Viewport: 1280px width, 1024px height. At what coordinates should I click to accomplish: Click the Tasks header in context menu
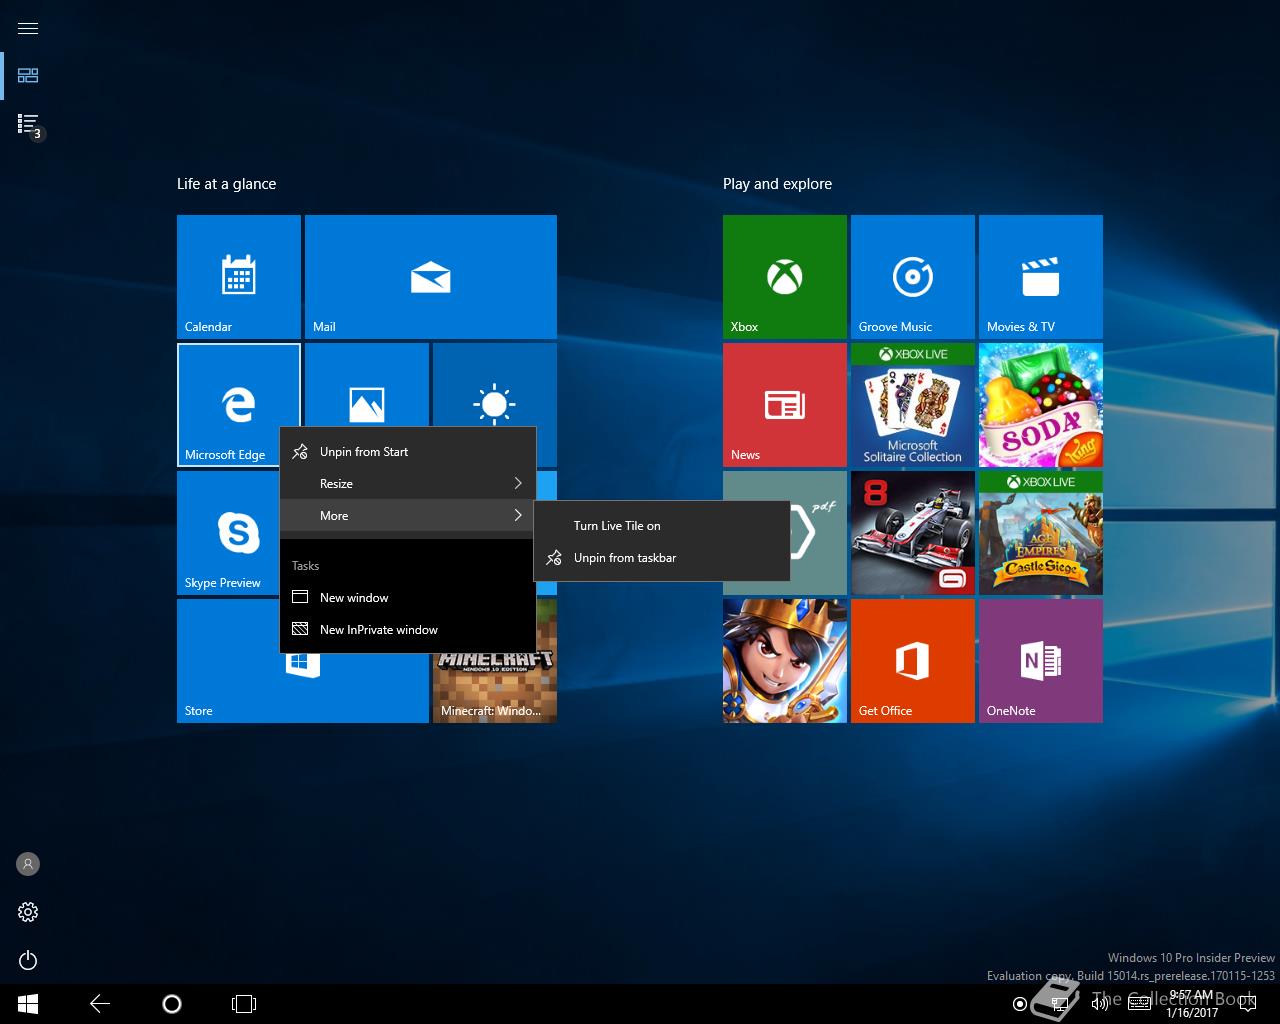[x=305, y=566]
